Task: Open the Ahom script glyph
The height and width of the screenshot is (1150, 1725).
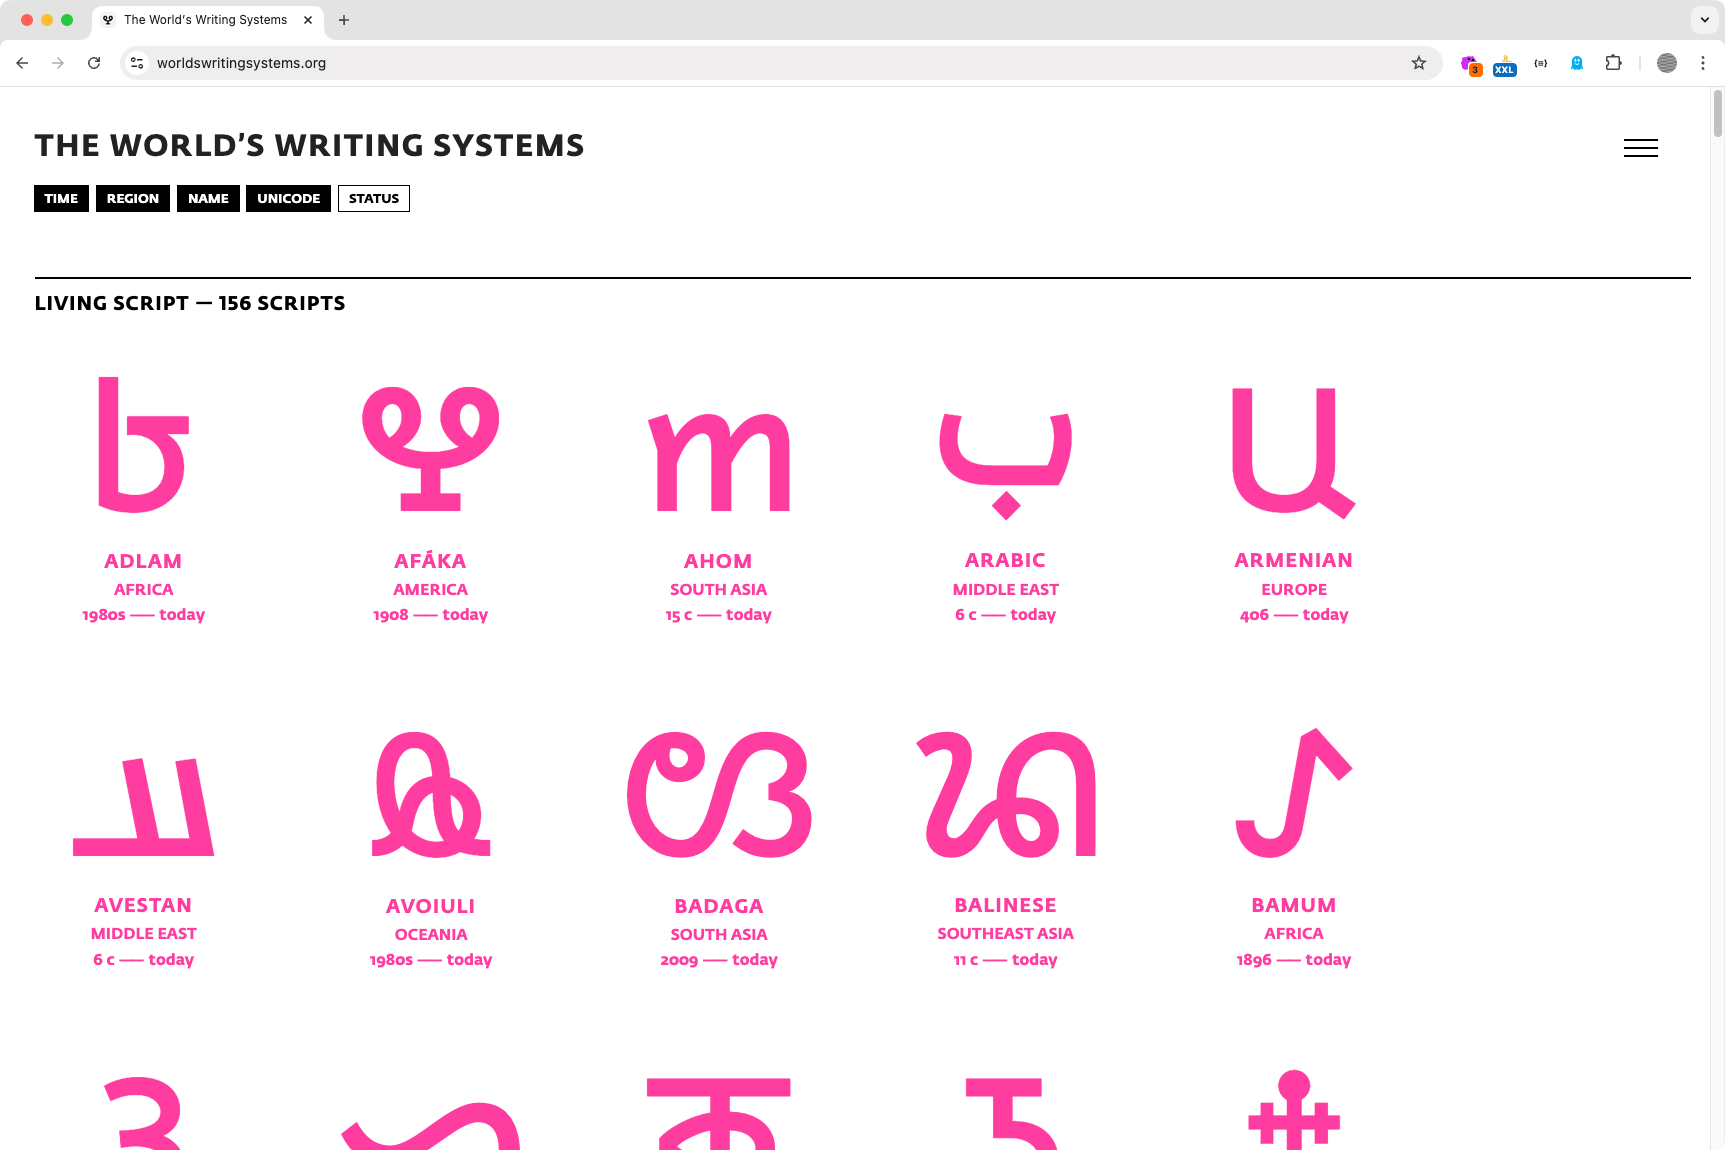Action: point(719,460)
